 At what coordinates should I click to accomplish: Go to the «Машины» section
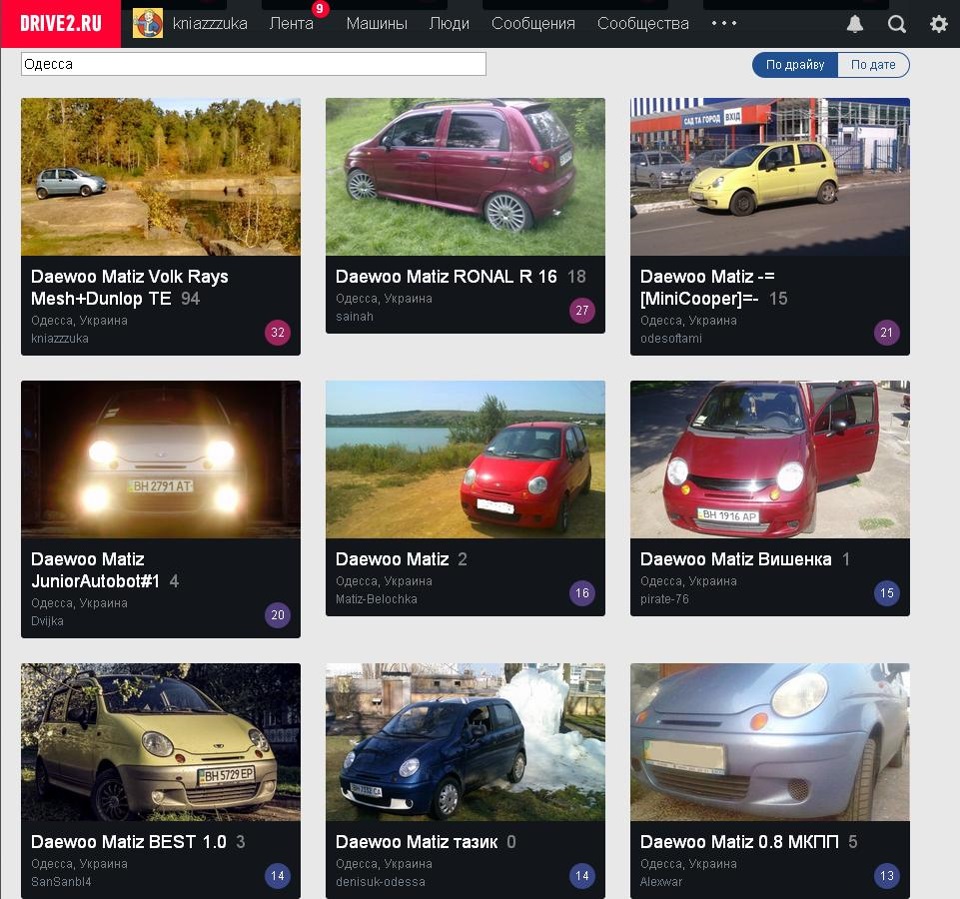(377, 23)
